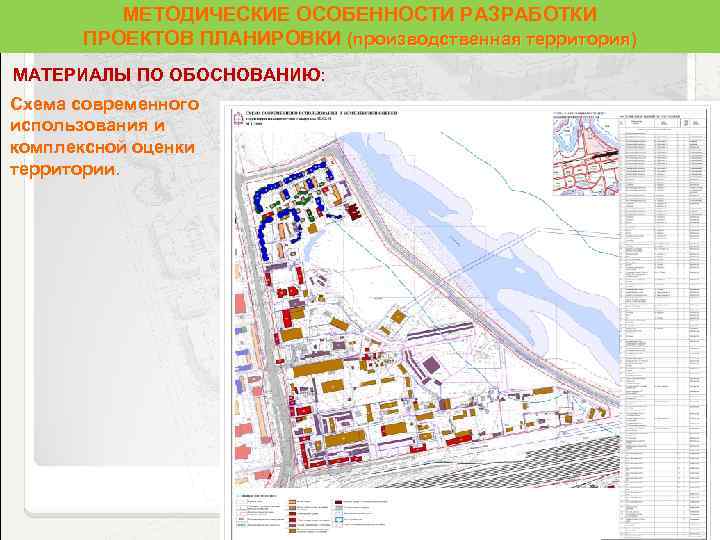Click the text line 'использования и'

pyautogui.click(x=87, y=125)
